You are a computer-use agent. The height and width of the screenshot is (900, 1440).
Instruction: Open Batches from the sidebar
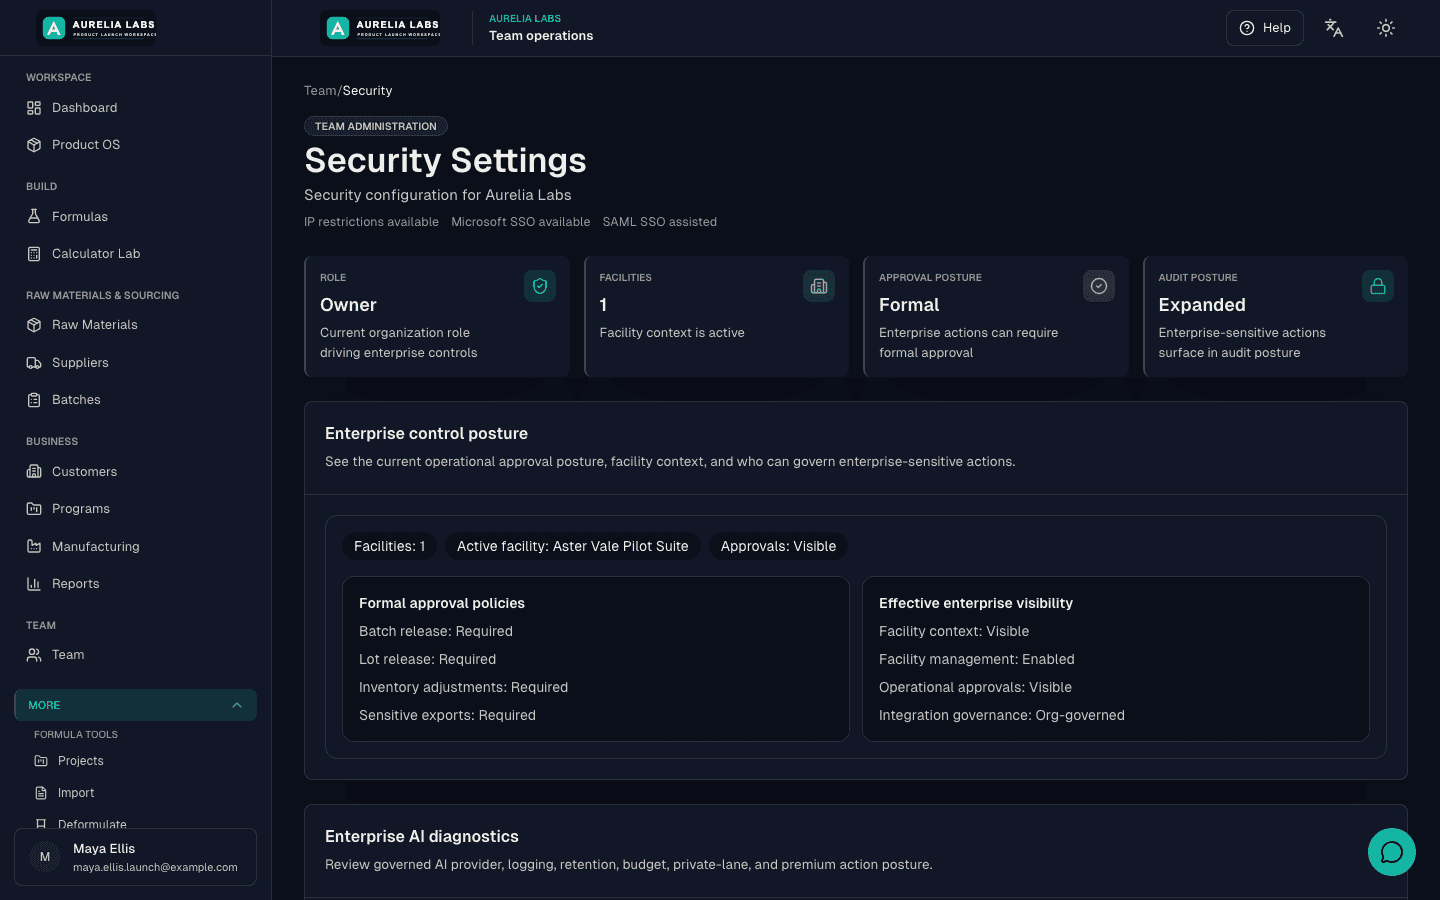[135, 400]
